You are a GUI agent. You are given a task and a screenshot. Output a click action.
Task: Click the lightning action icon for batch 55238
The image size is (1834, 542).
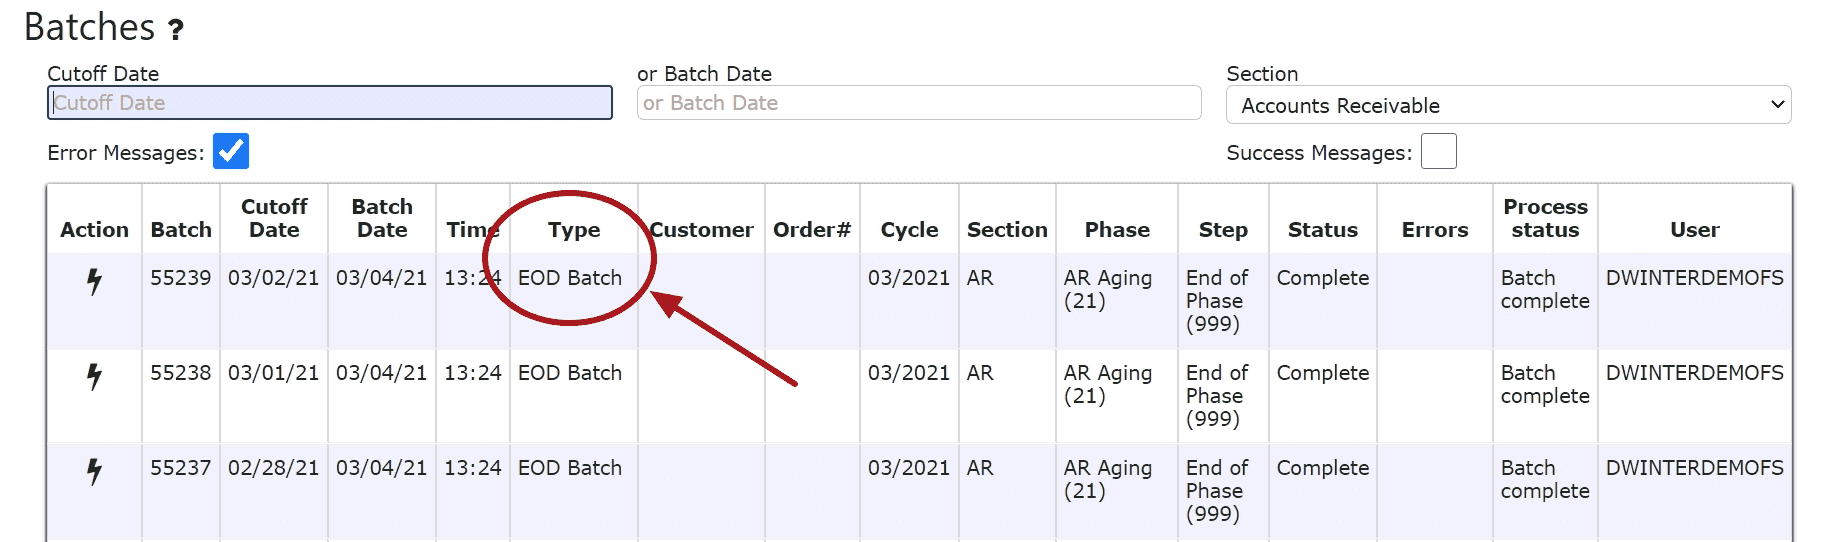94,376
